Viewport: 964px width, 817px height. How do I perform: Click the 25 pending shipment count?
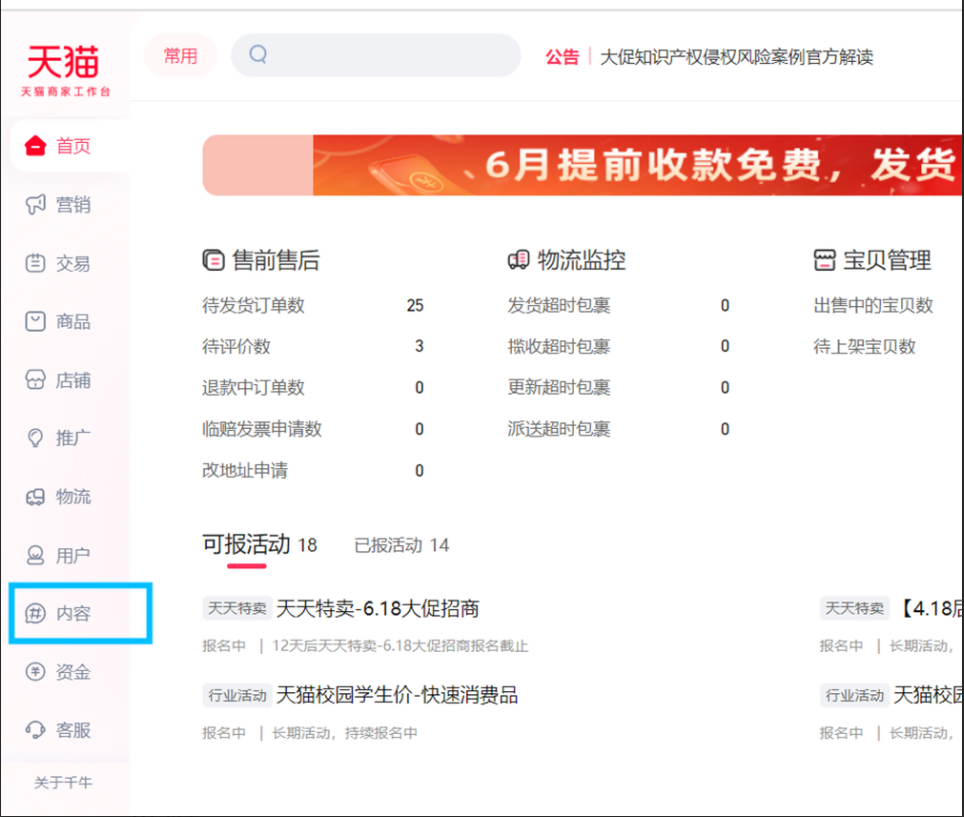pyautogui.click(x=415, y=306)
